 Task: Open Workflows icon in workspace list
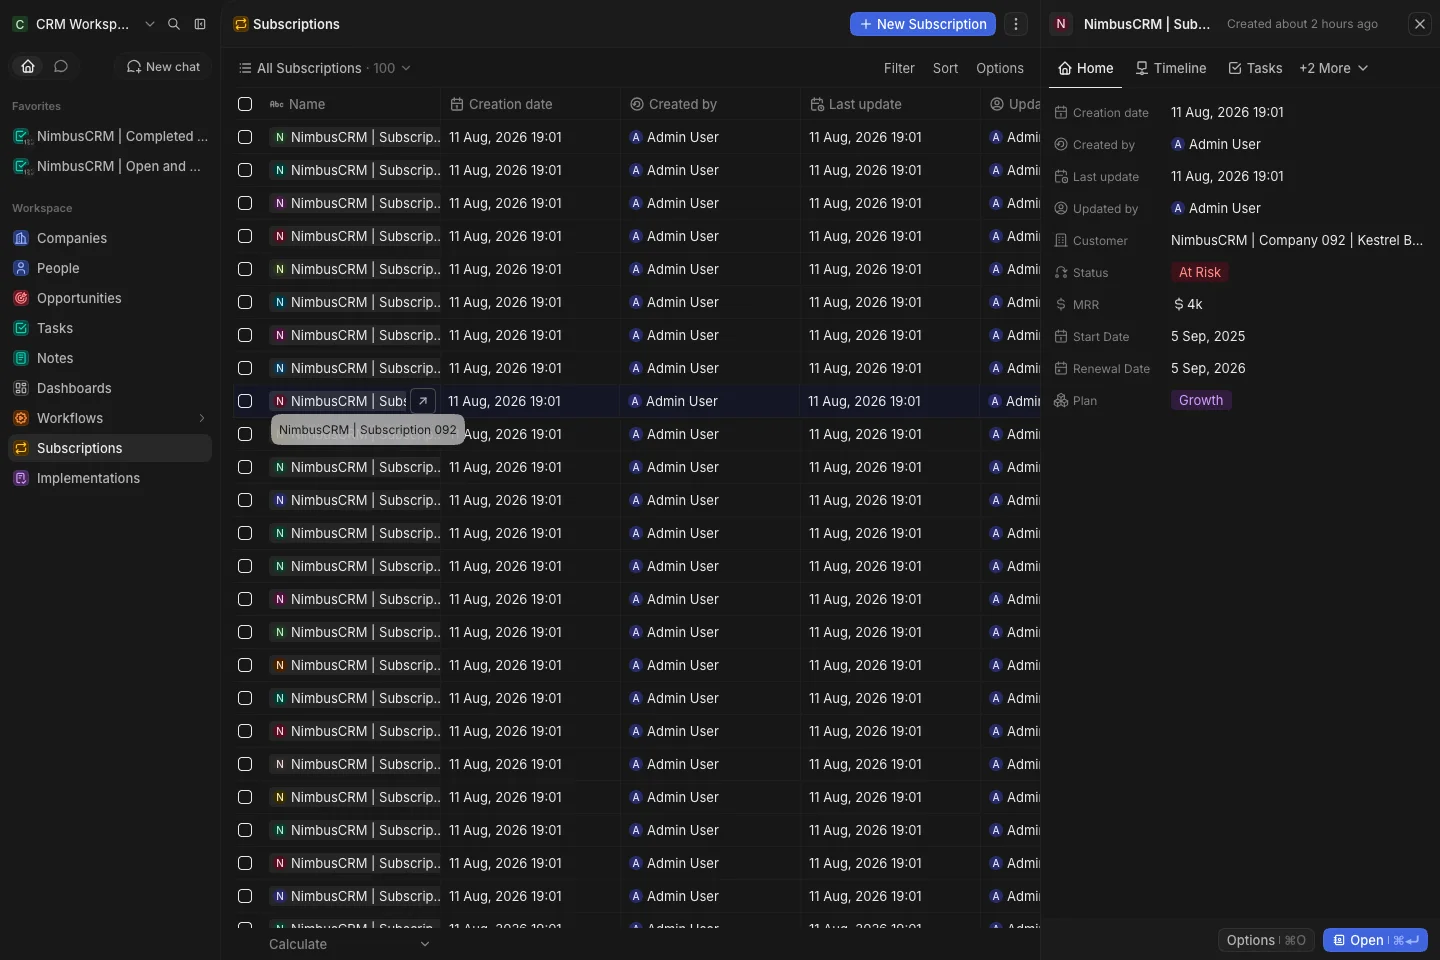[21, 418]
